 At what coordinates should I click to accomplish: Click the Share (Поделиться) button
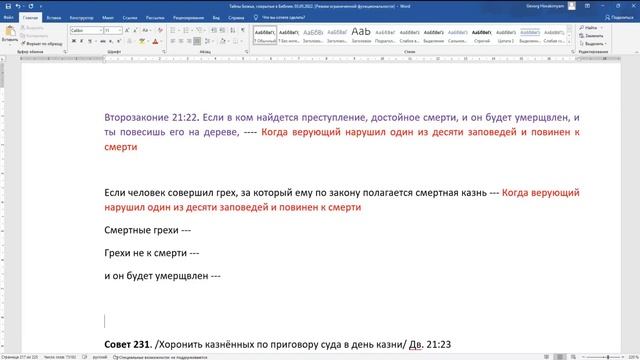click(619, 18)
